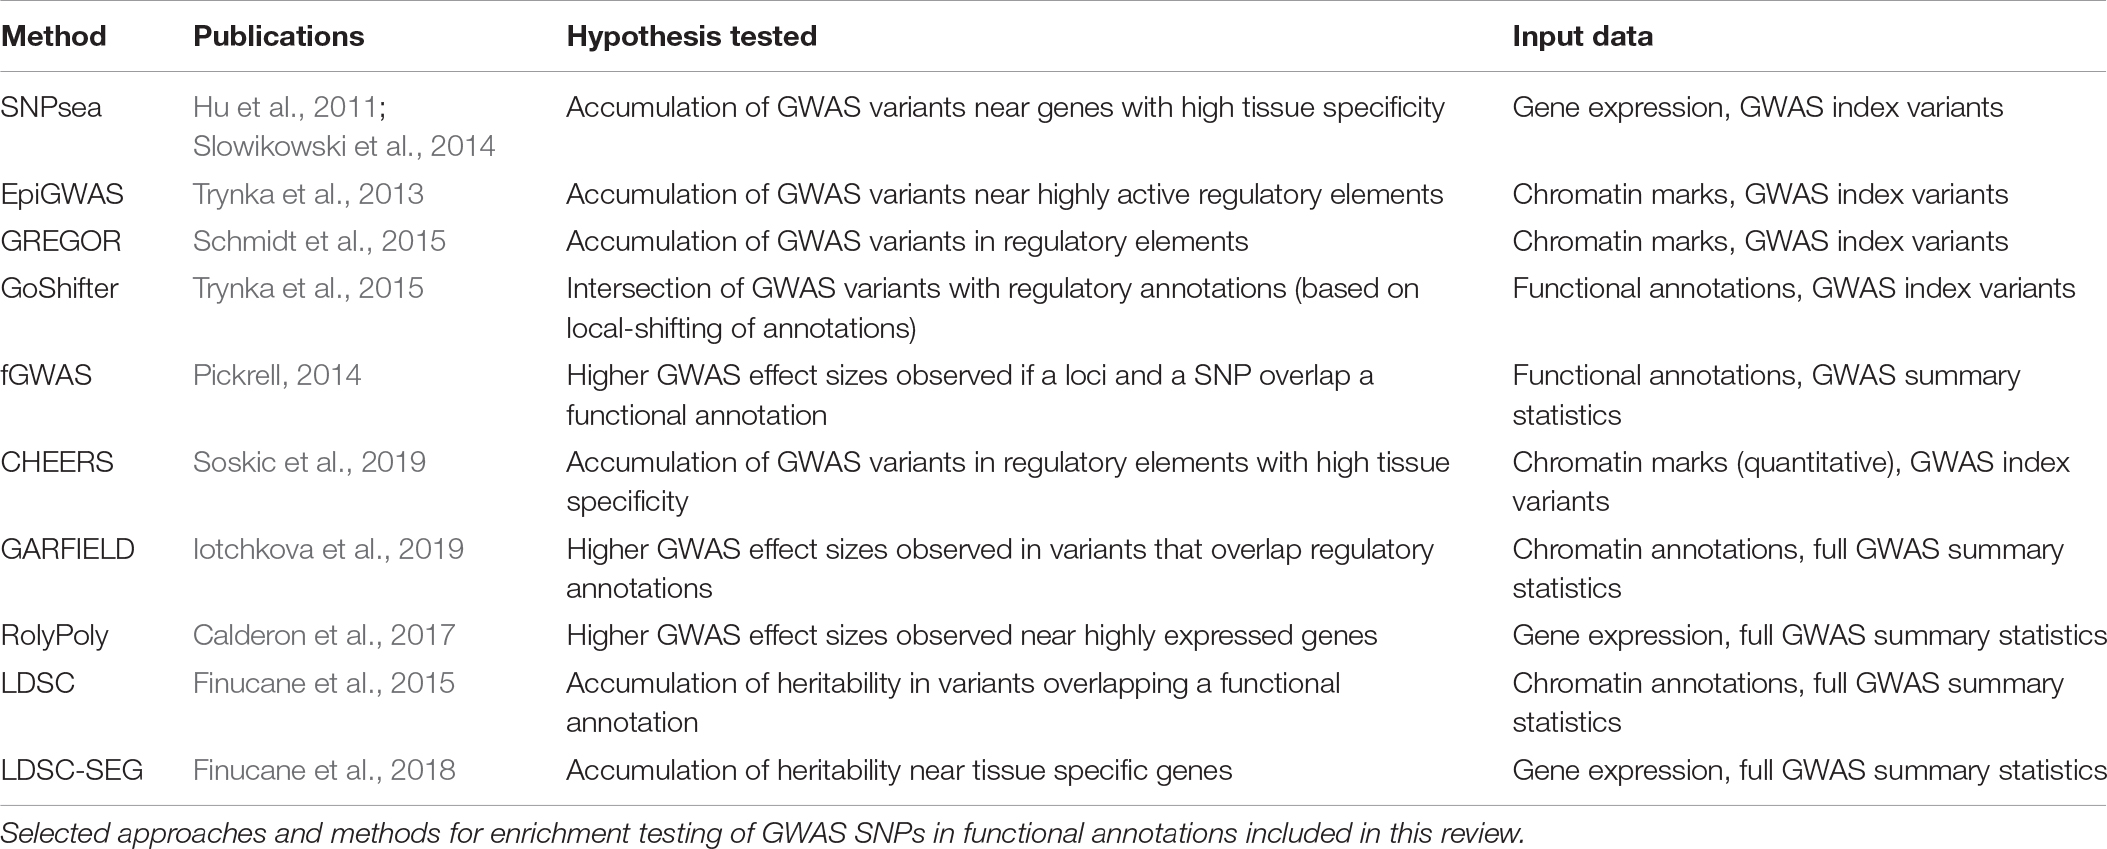This screenshot has width=2107, height=849.
Task: Follow the Calderon et al., 2017 reference
Action: point(324,635)
